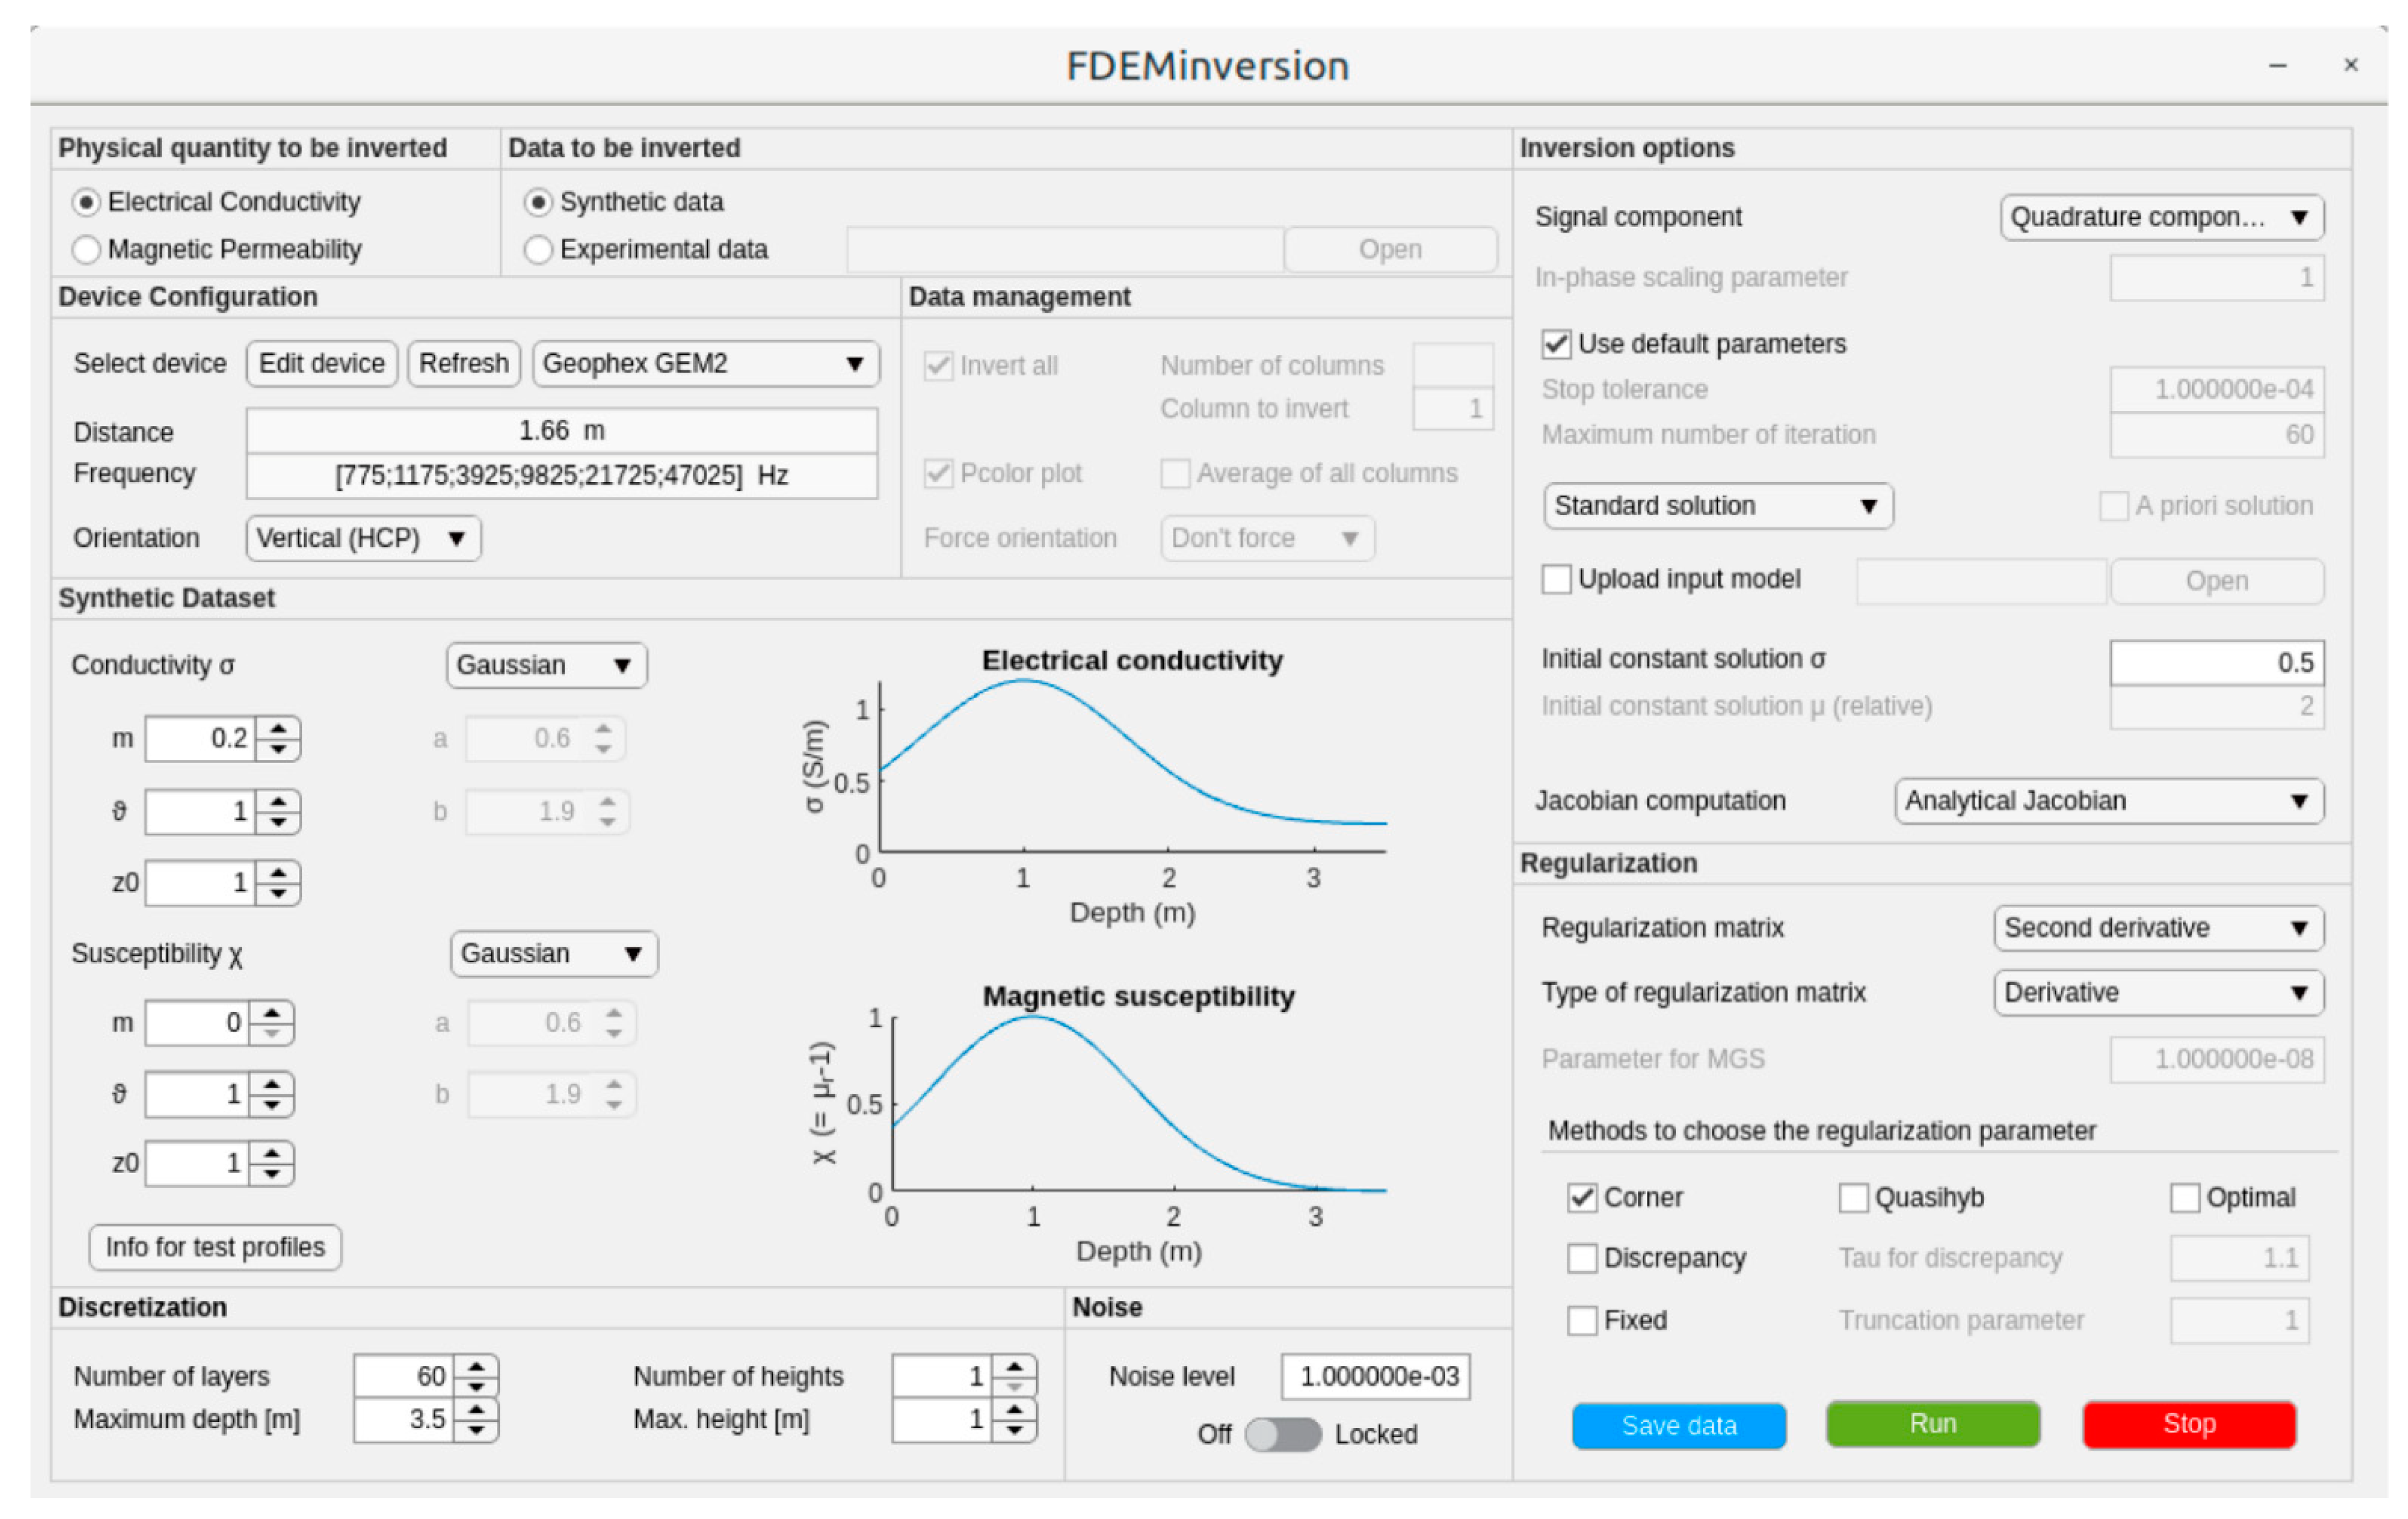Expand the Signal component dropdown

2161,217
